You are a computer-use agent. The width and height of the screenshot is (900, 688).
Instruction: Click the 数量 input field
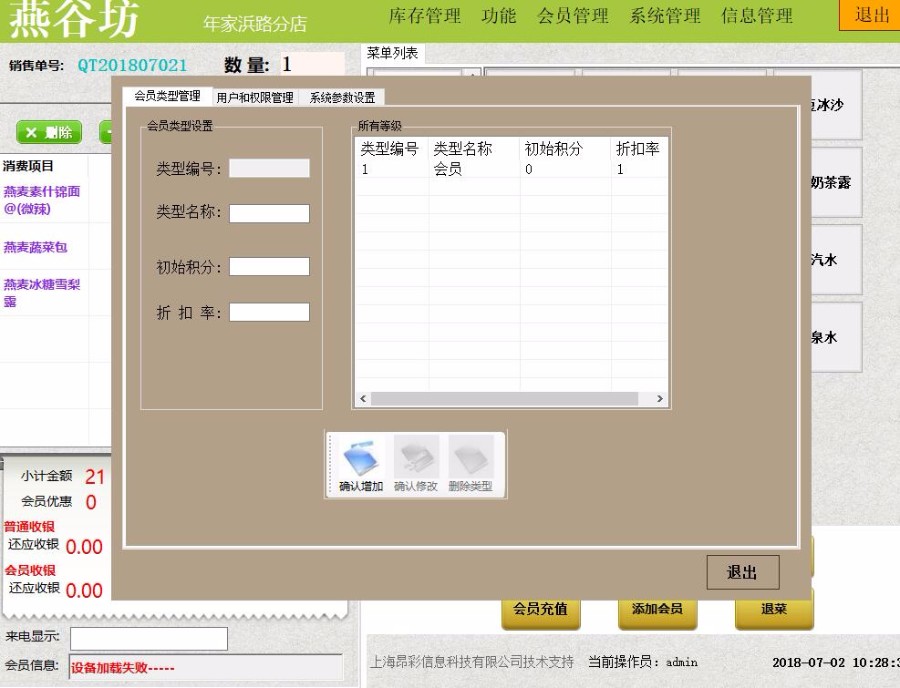point(312,64)
